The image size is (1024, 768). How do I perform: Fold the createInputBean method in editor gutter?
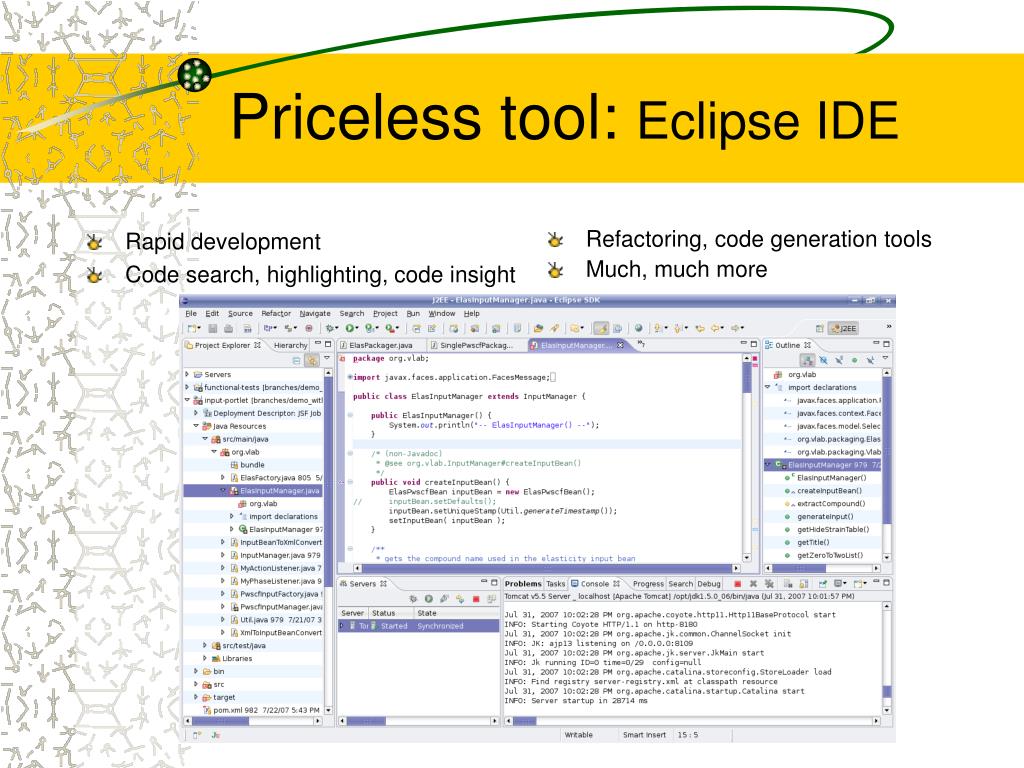coord(350,482)
